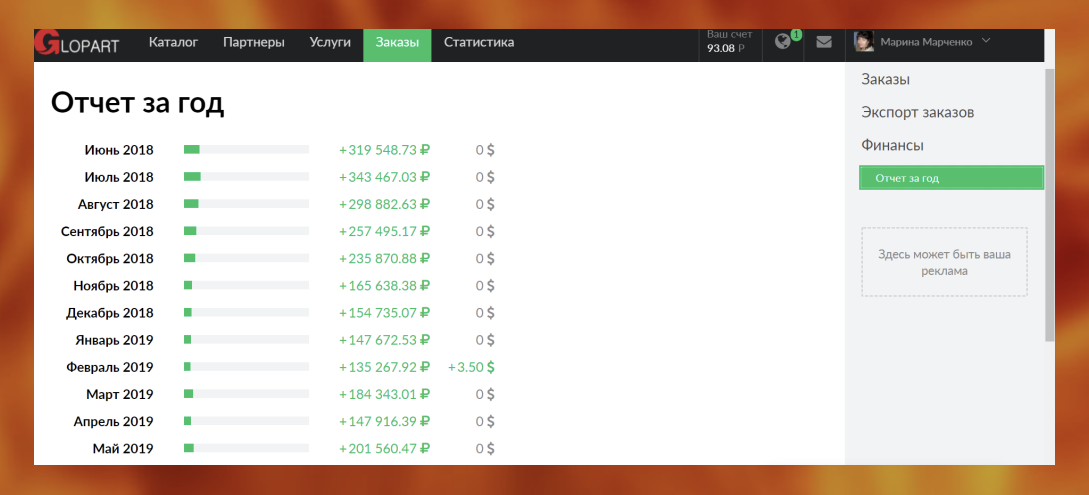Click the Здесь может быть ваша реклама box
This screenshot has height=495, width=1089.
coord(945,262)
